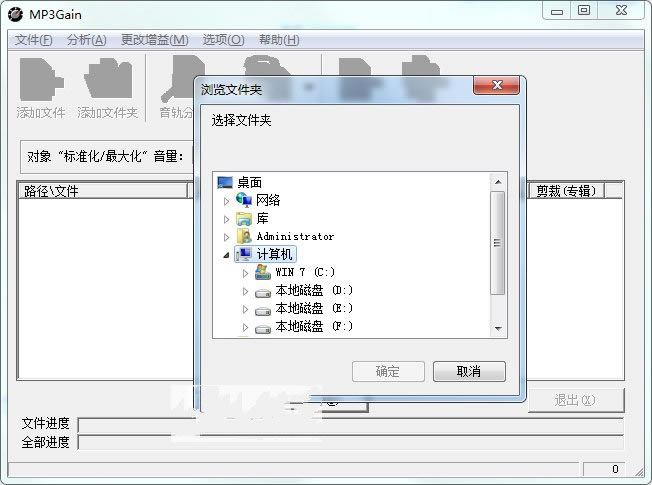The image size is (652, 485).
Task: Select 网络 text in the folder tree
Action: [268, 200]
